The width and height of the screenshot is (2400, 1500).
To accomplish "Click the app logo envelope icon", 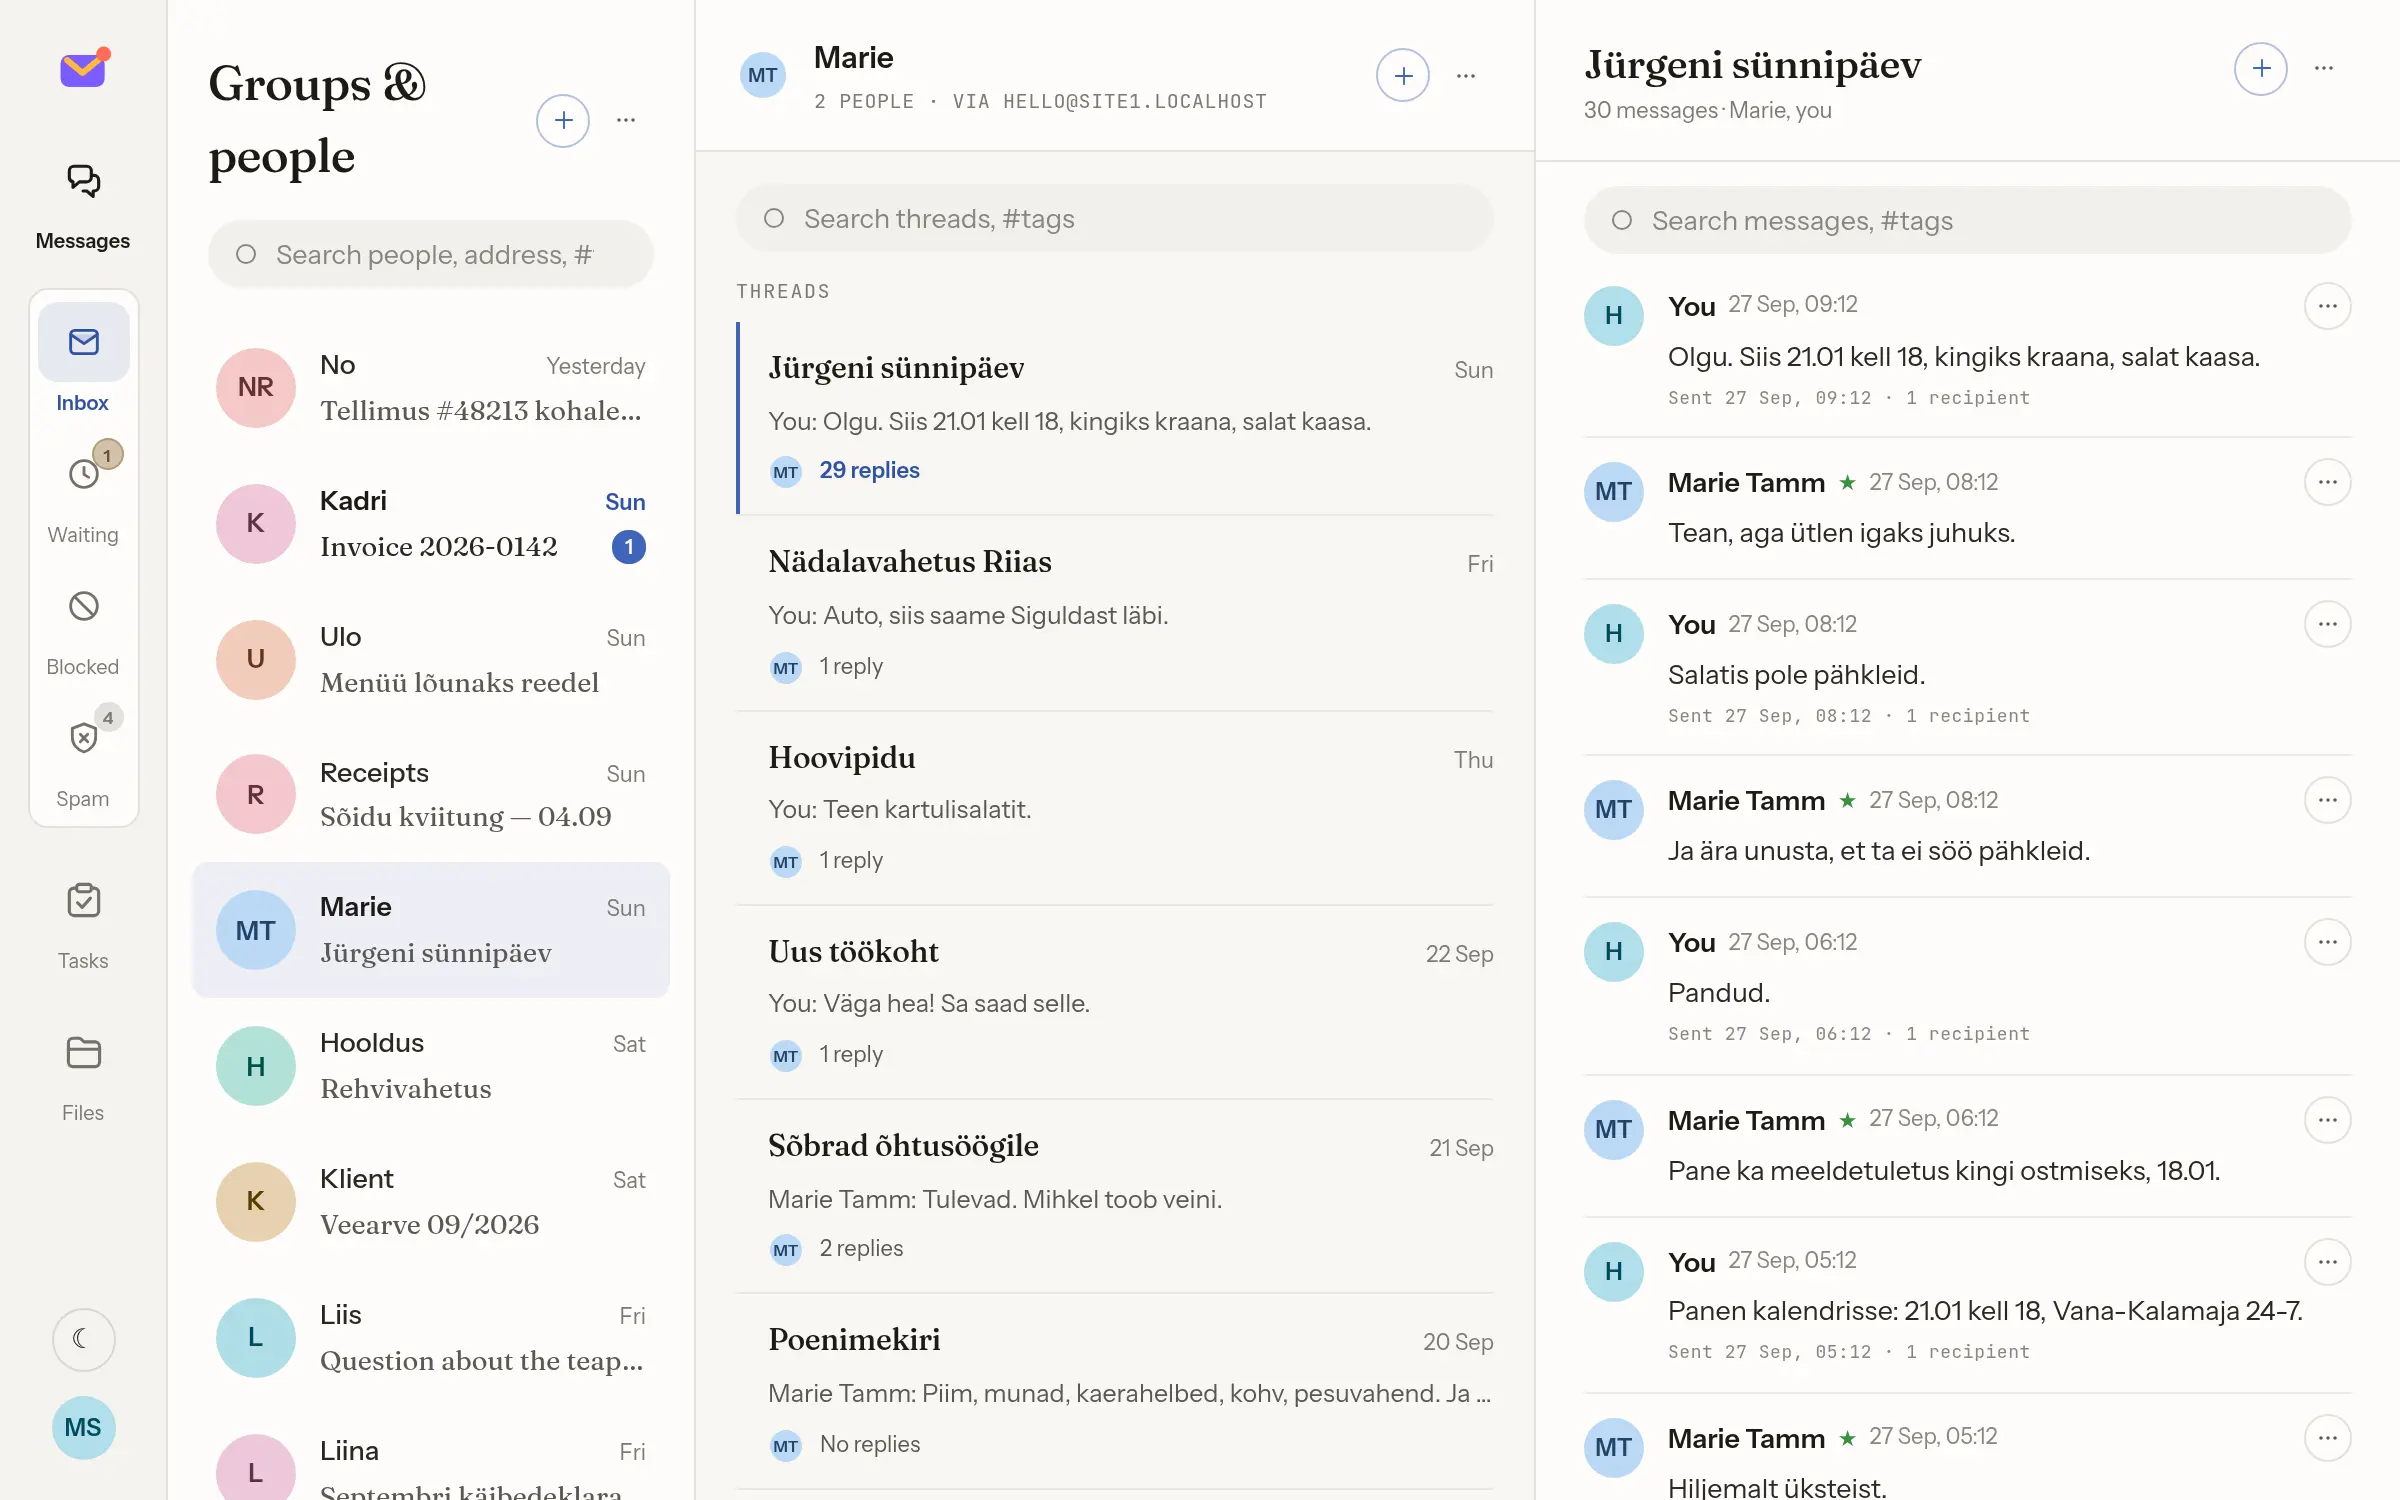I will (x=84, y=68).
